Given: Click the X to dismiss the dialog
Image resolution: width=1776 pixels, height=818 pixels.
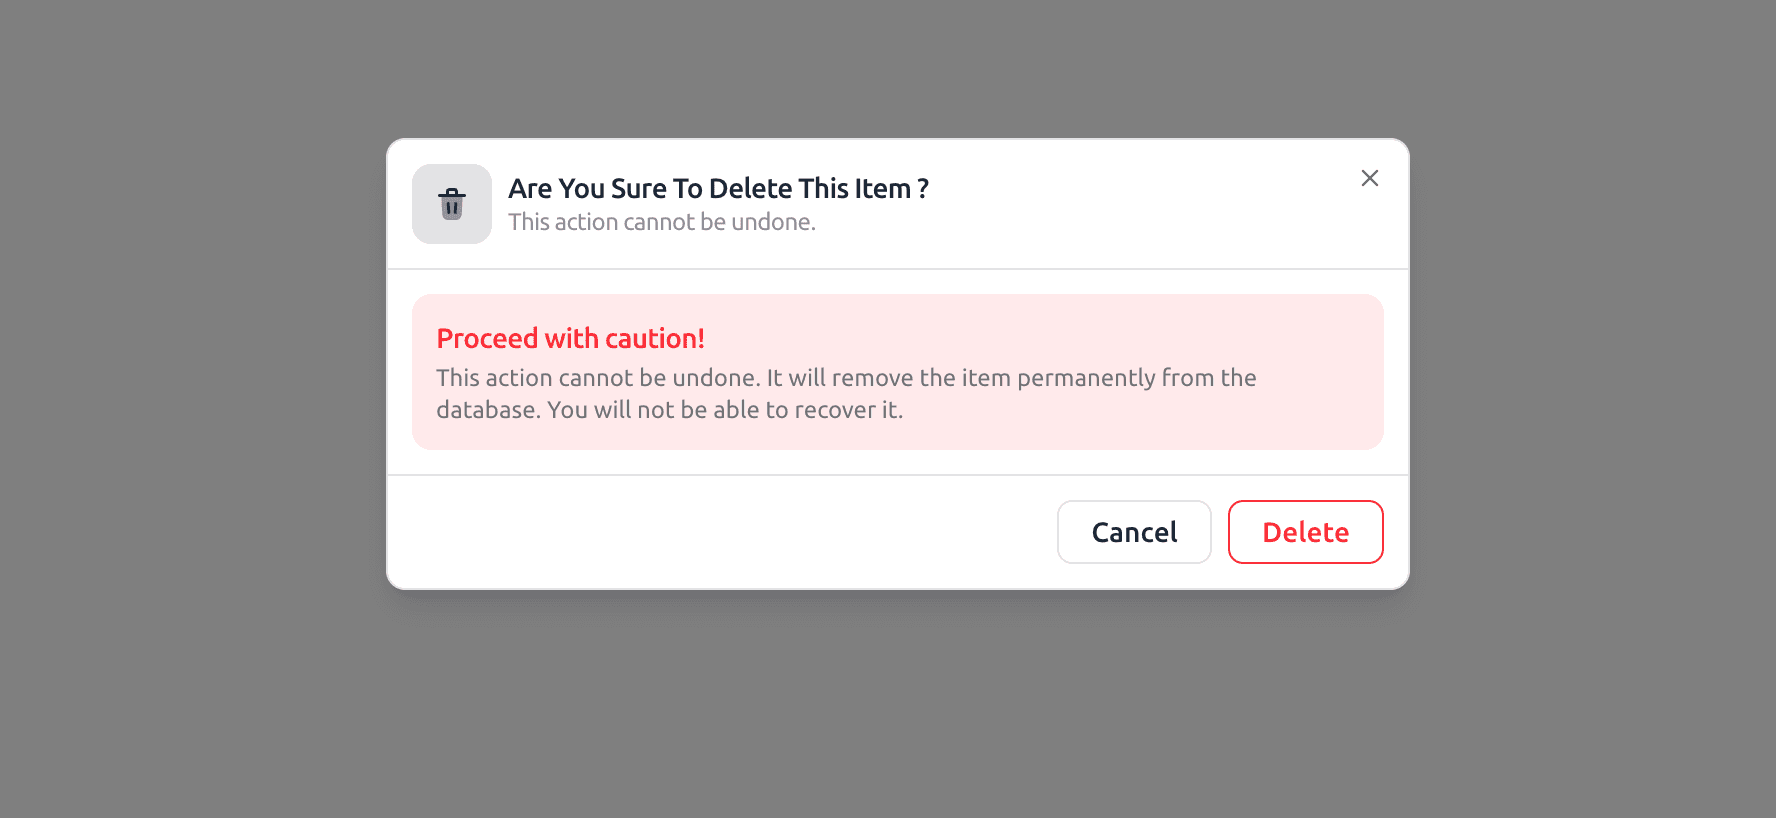Looking at the screenshot, I should coord(1369,178).
